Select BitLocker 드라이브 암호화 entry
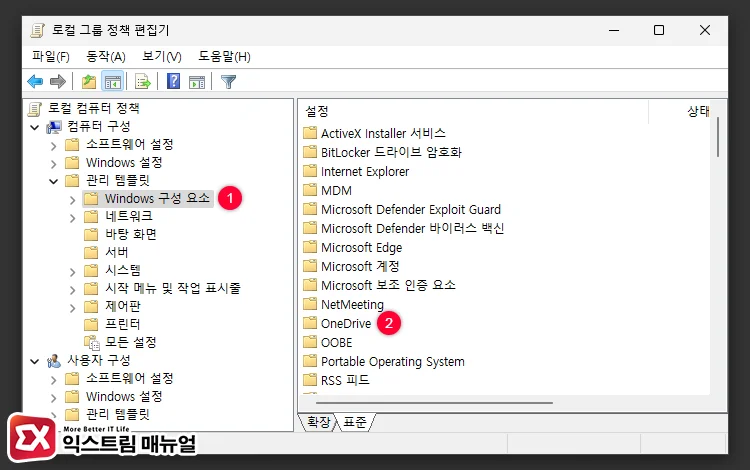Screen dimensions: 750x470 pos(391,152)
